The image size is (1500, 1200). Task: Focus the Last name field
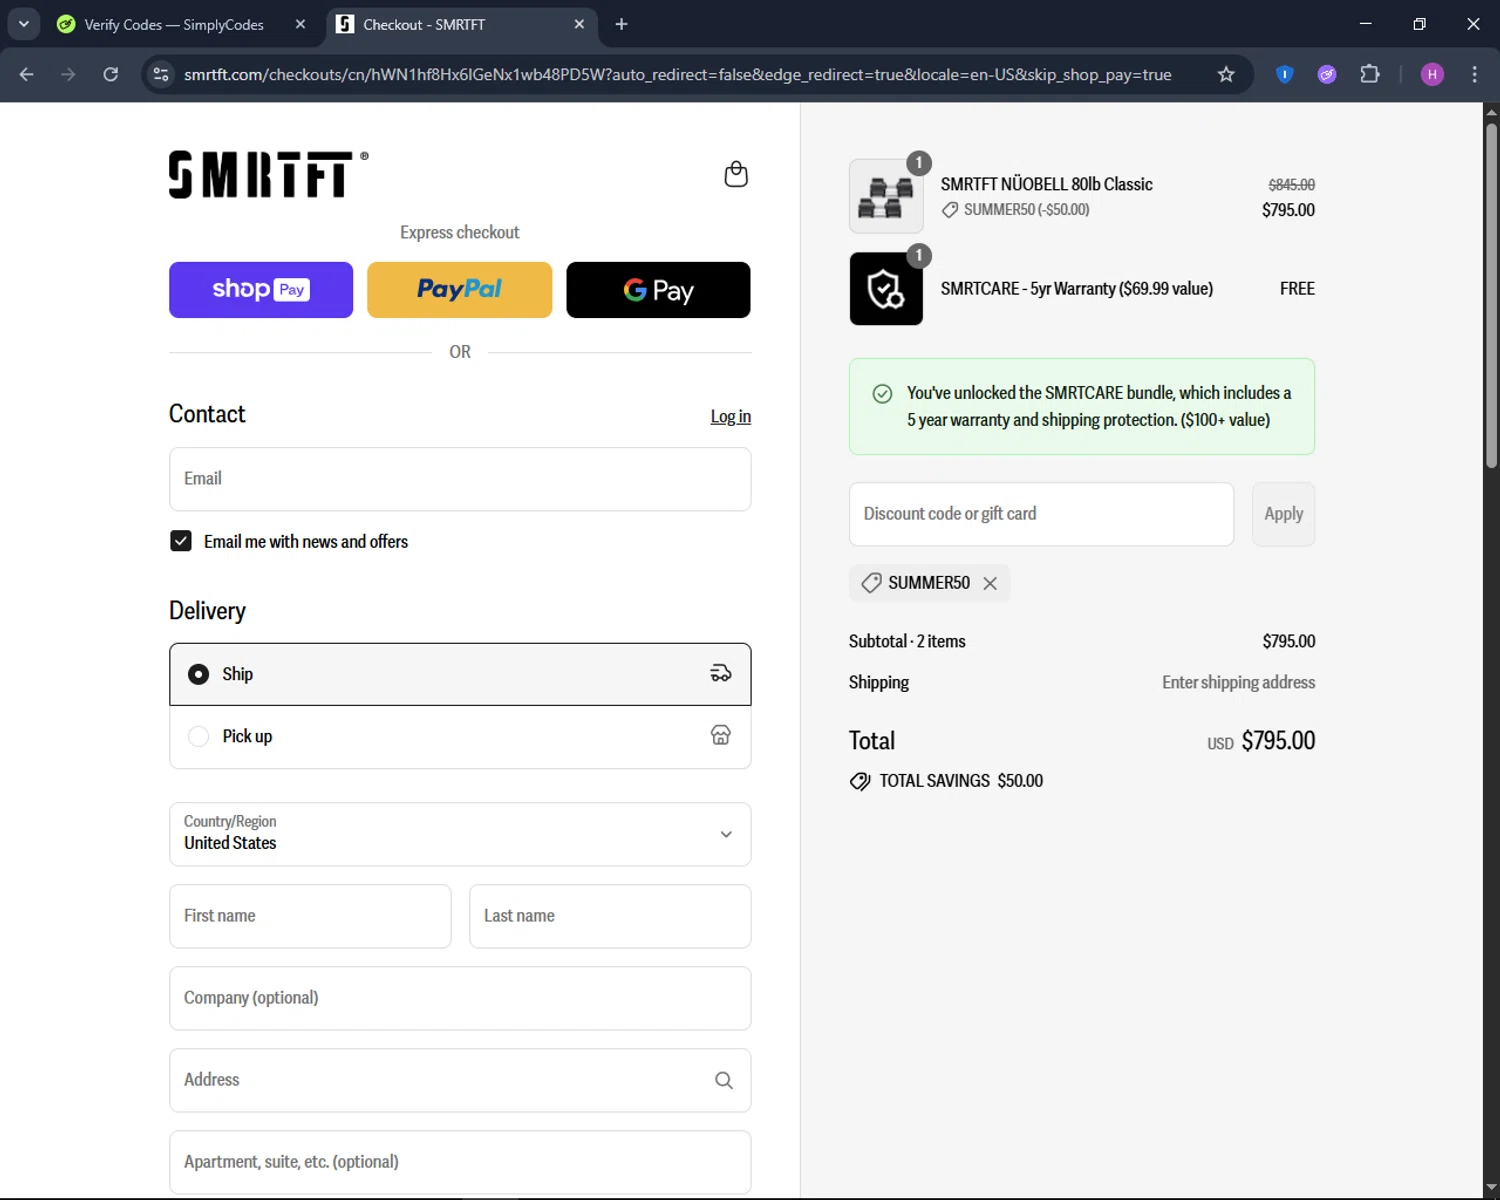point(610,916)
